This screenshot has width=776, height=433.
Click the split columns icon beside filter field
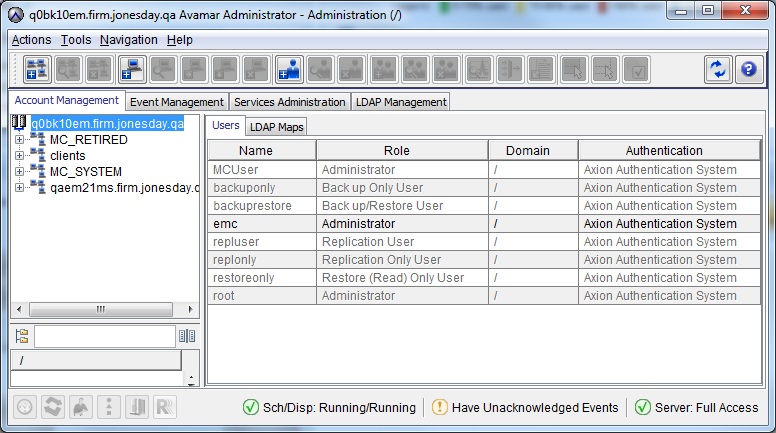pos(187,336)
